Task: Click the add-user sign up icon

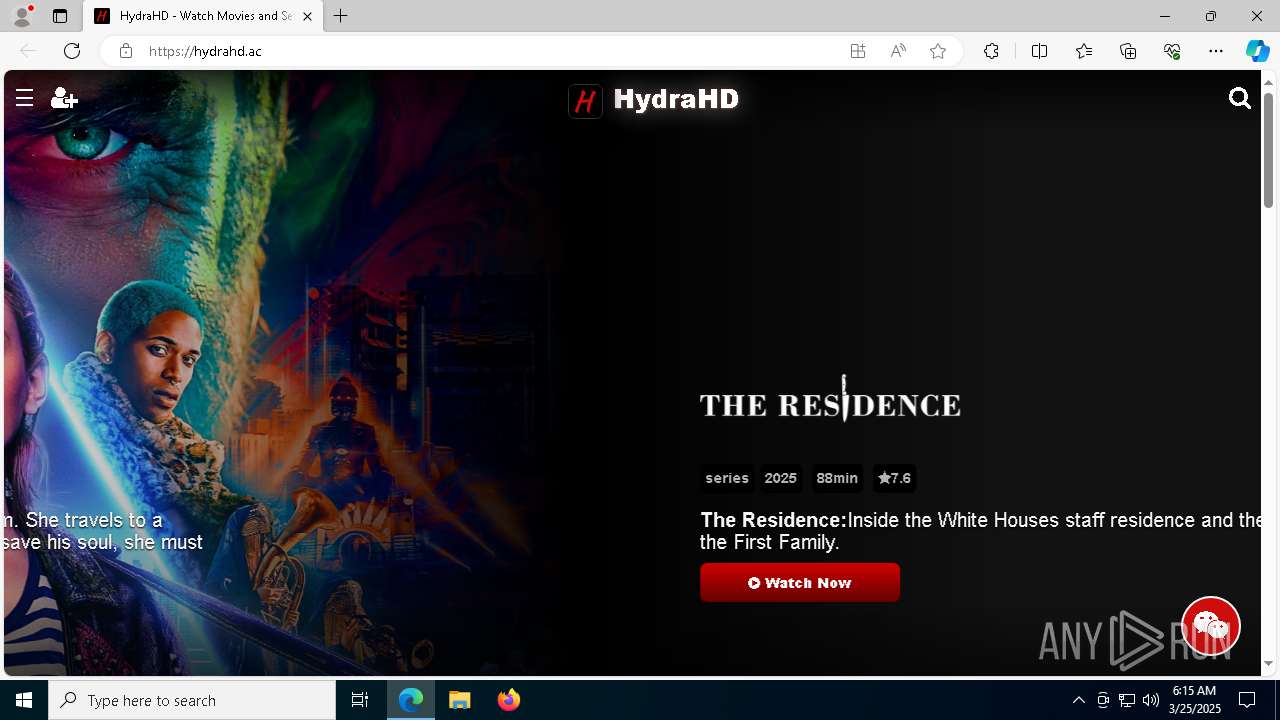Action: click(x=64, y=98)
